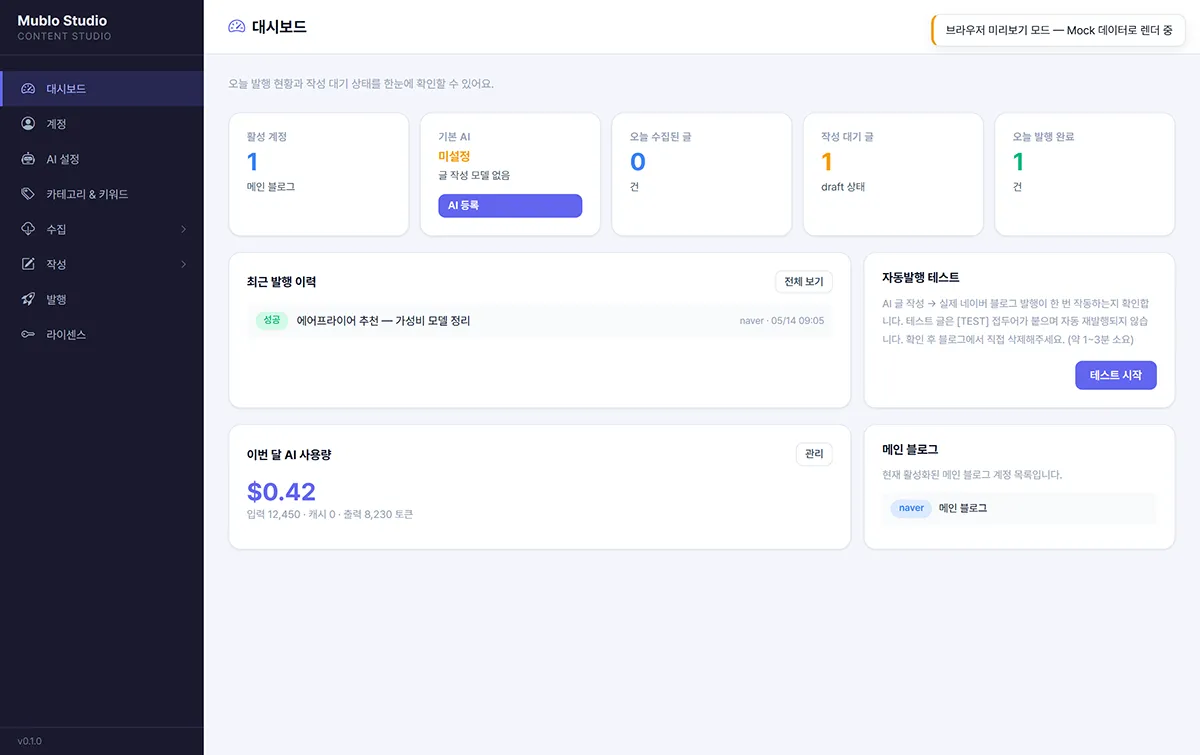This screenshot has height=755, width=1200.
Task: Open the 라이센스 menu item
Action: point(102,334)
